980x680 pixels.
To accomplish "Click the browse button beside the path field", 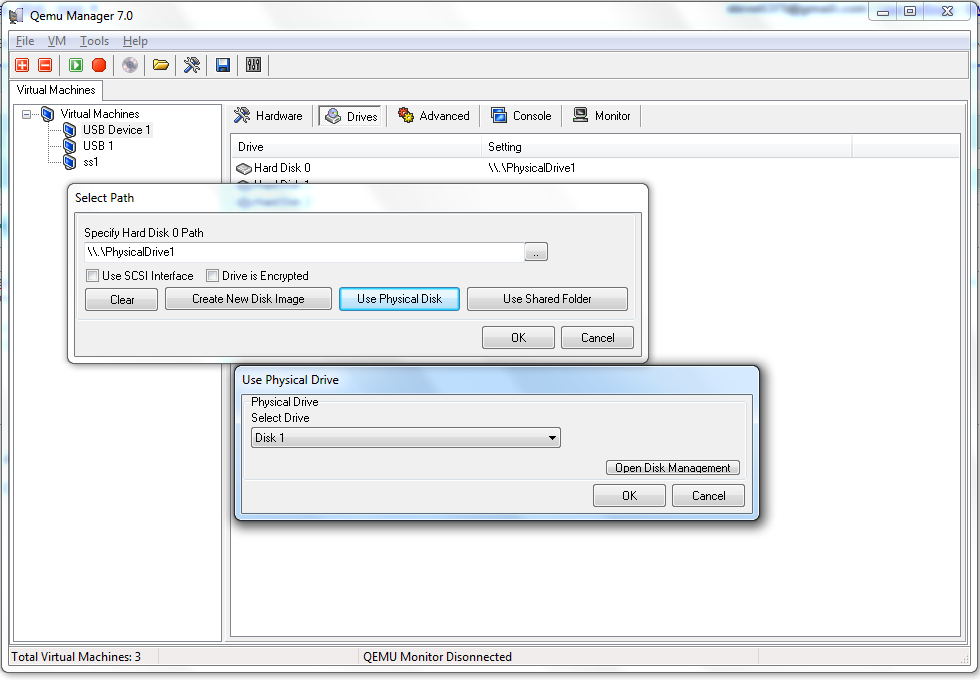I will pos(536,252).
